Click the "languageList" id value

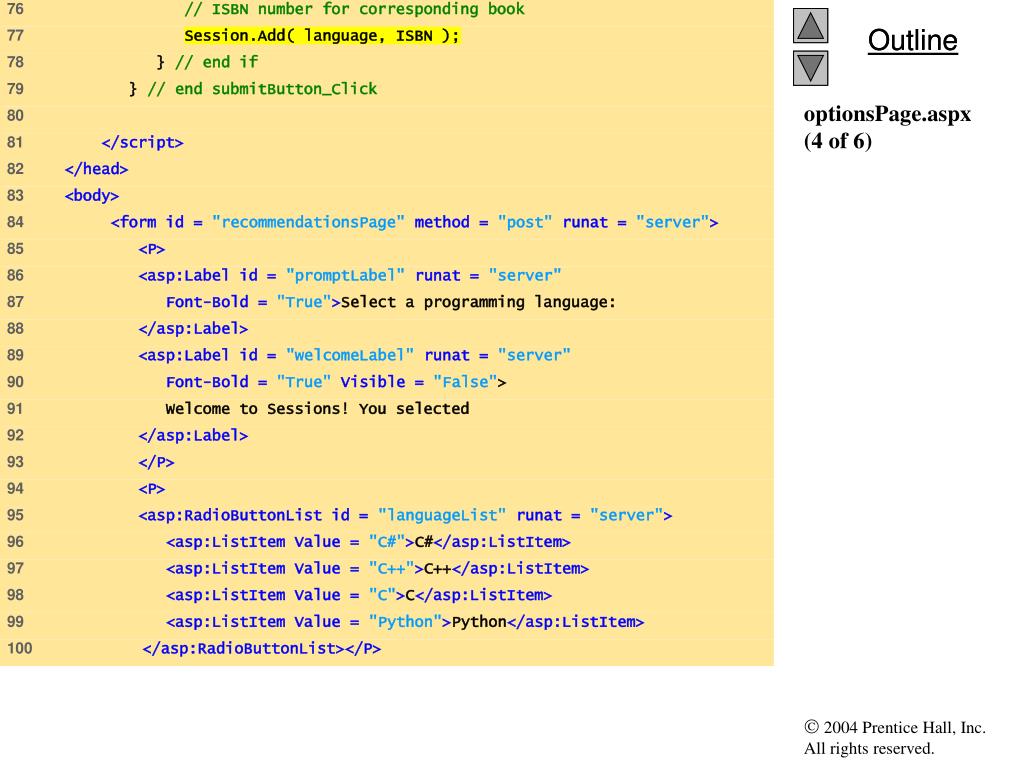(442, 515)
